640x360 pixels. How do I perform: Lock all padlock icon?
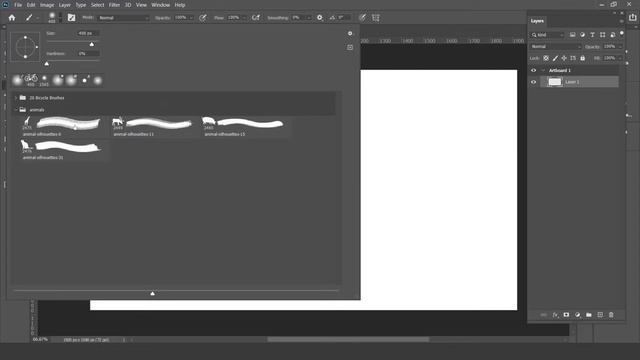pyautogui.click(x=582, y=58)
